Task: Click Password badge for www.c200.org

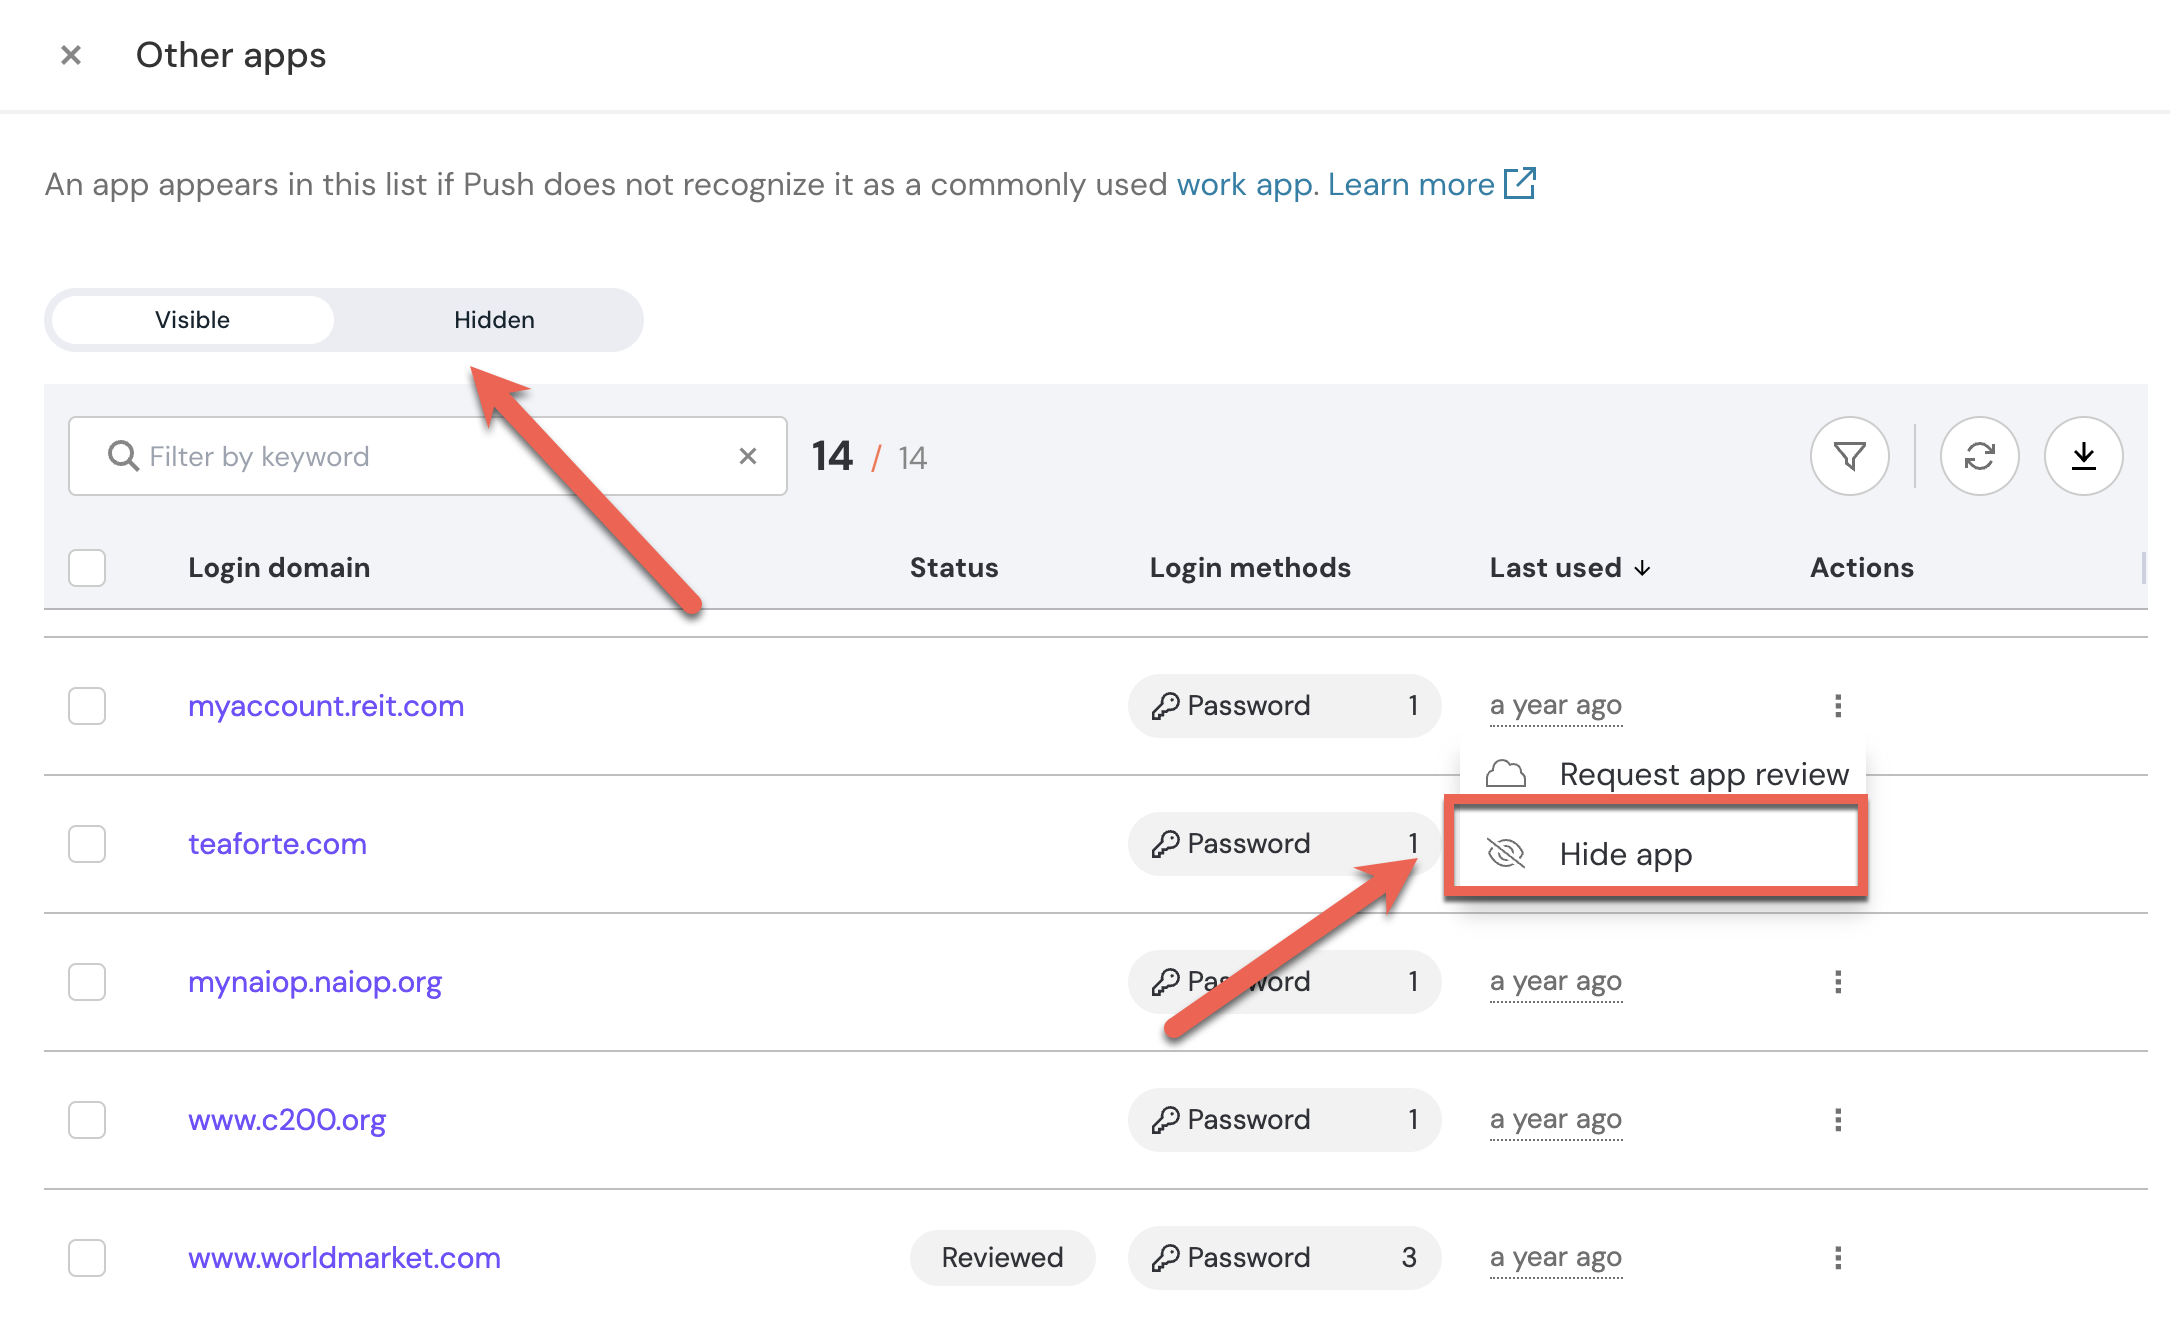Action: tap(1284, 1120)
